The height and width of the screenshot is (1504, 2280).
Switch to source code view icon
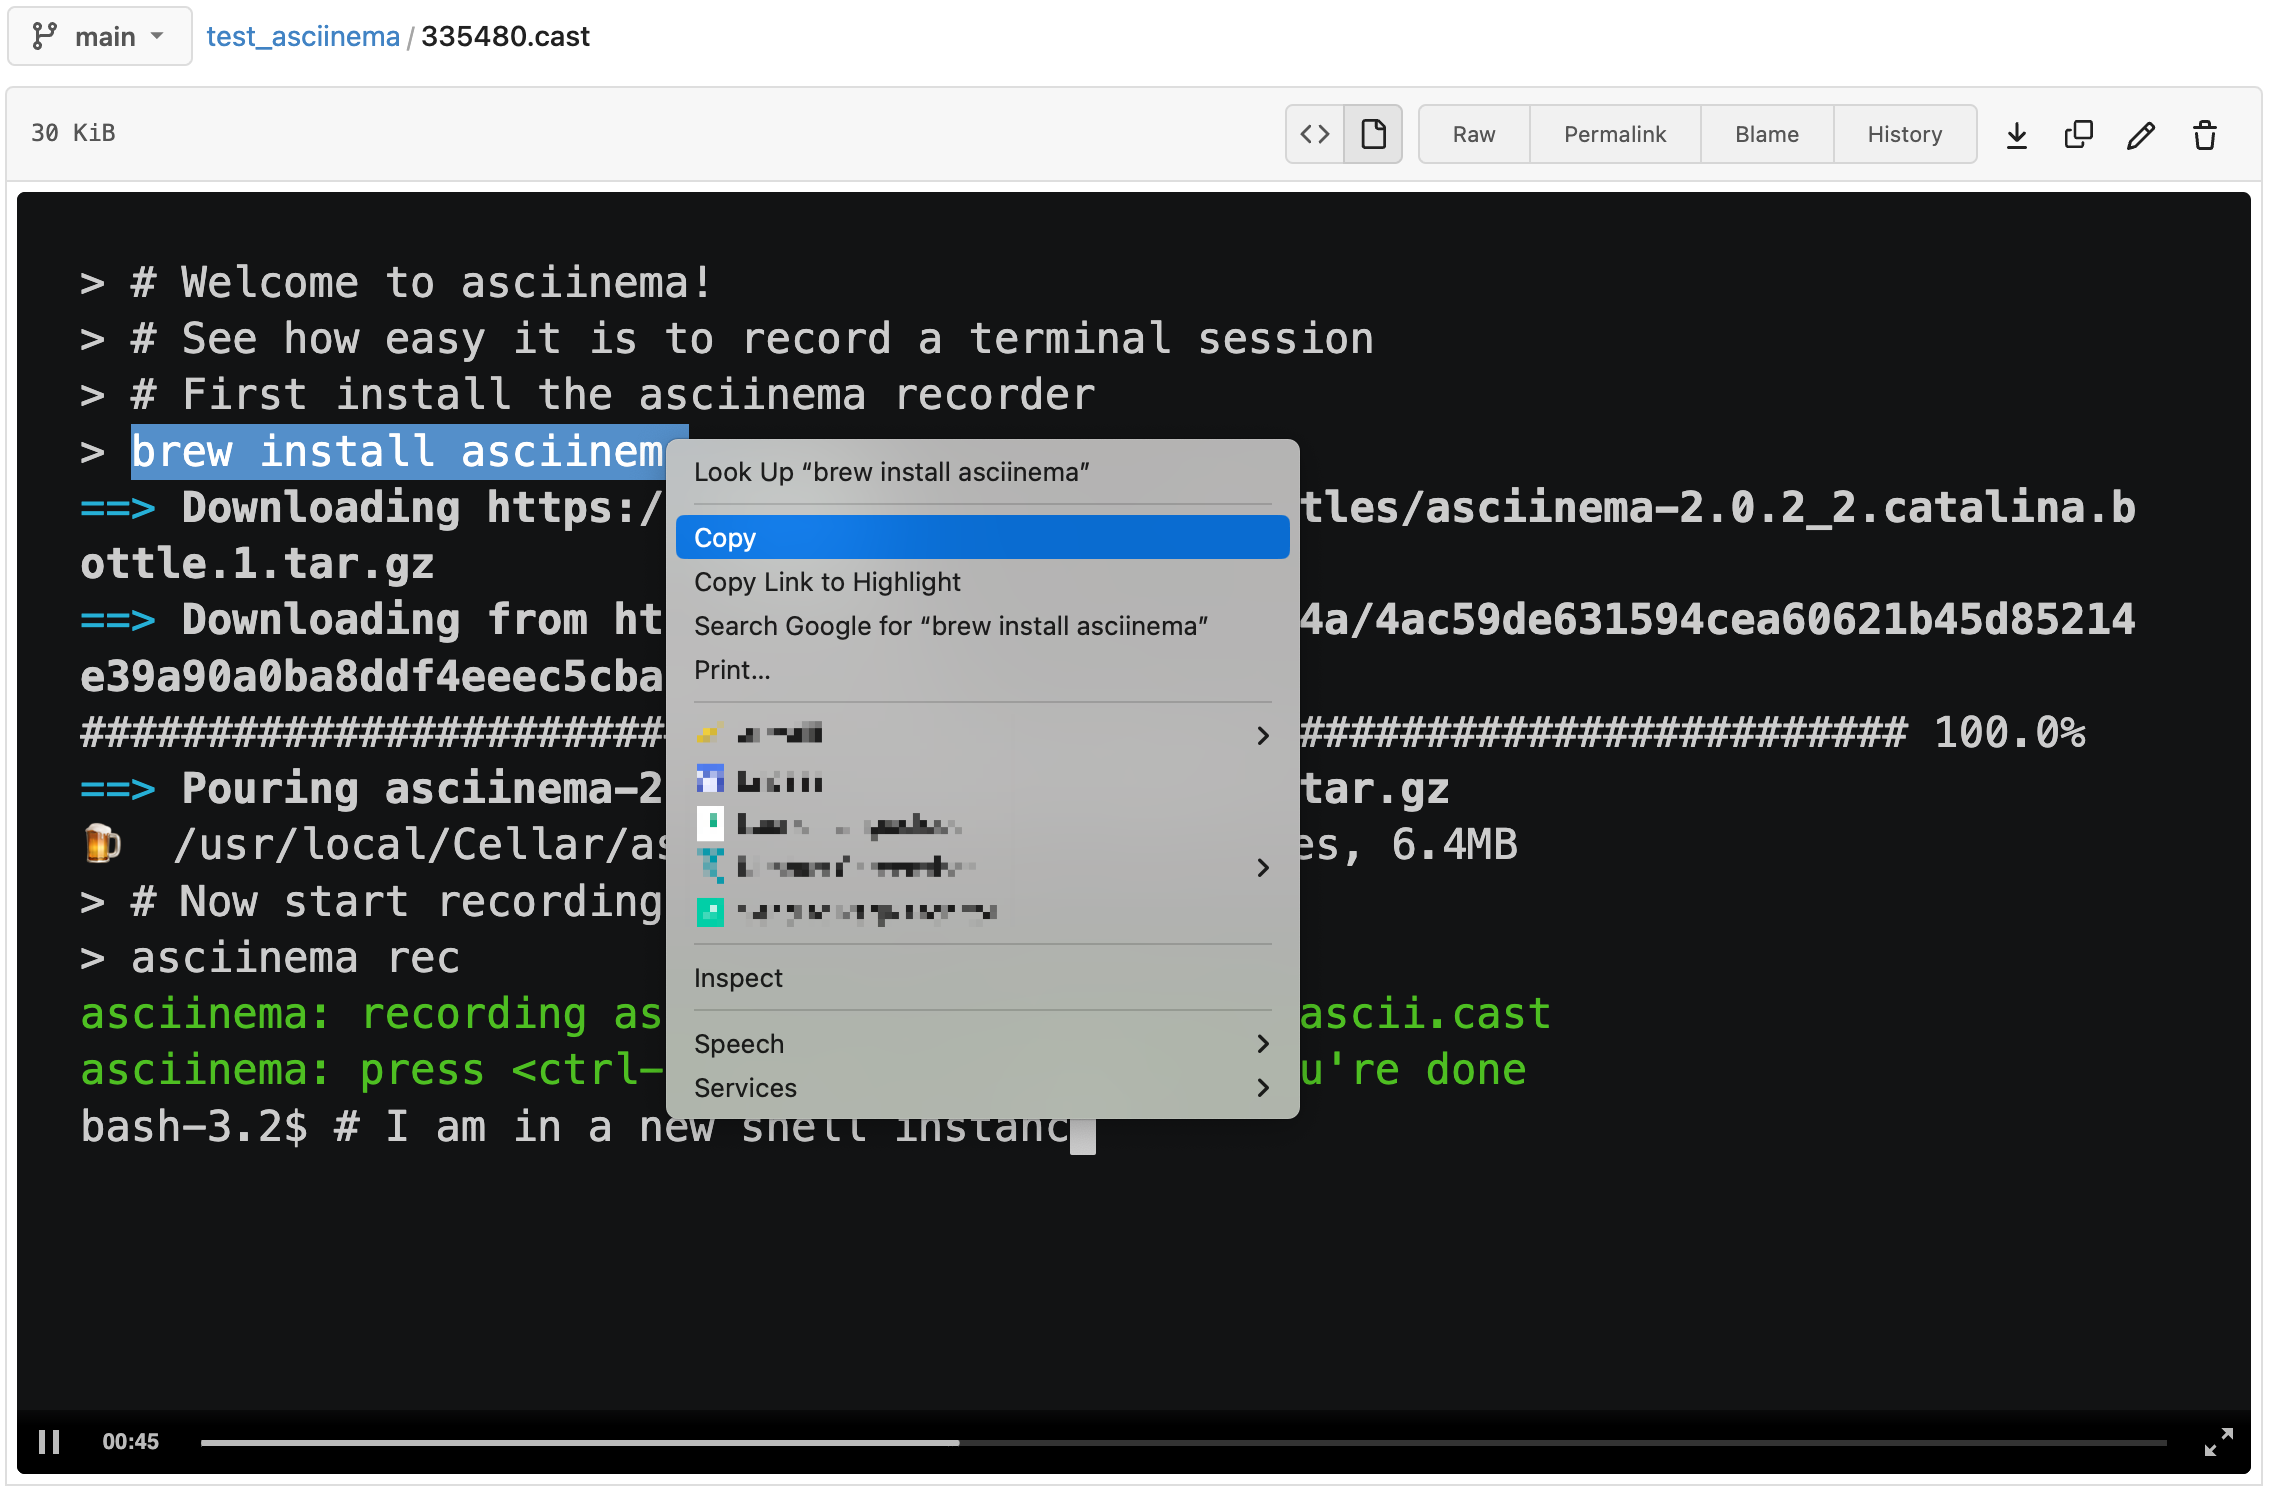click(1314, 134)
